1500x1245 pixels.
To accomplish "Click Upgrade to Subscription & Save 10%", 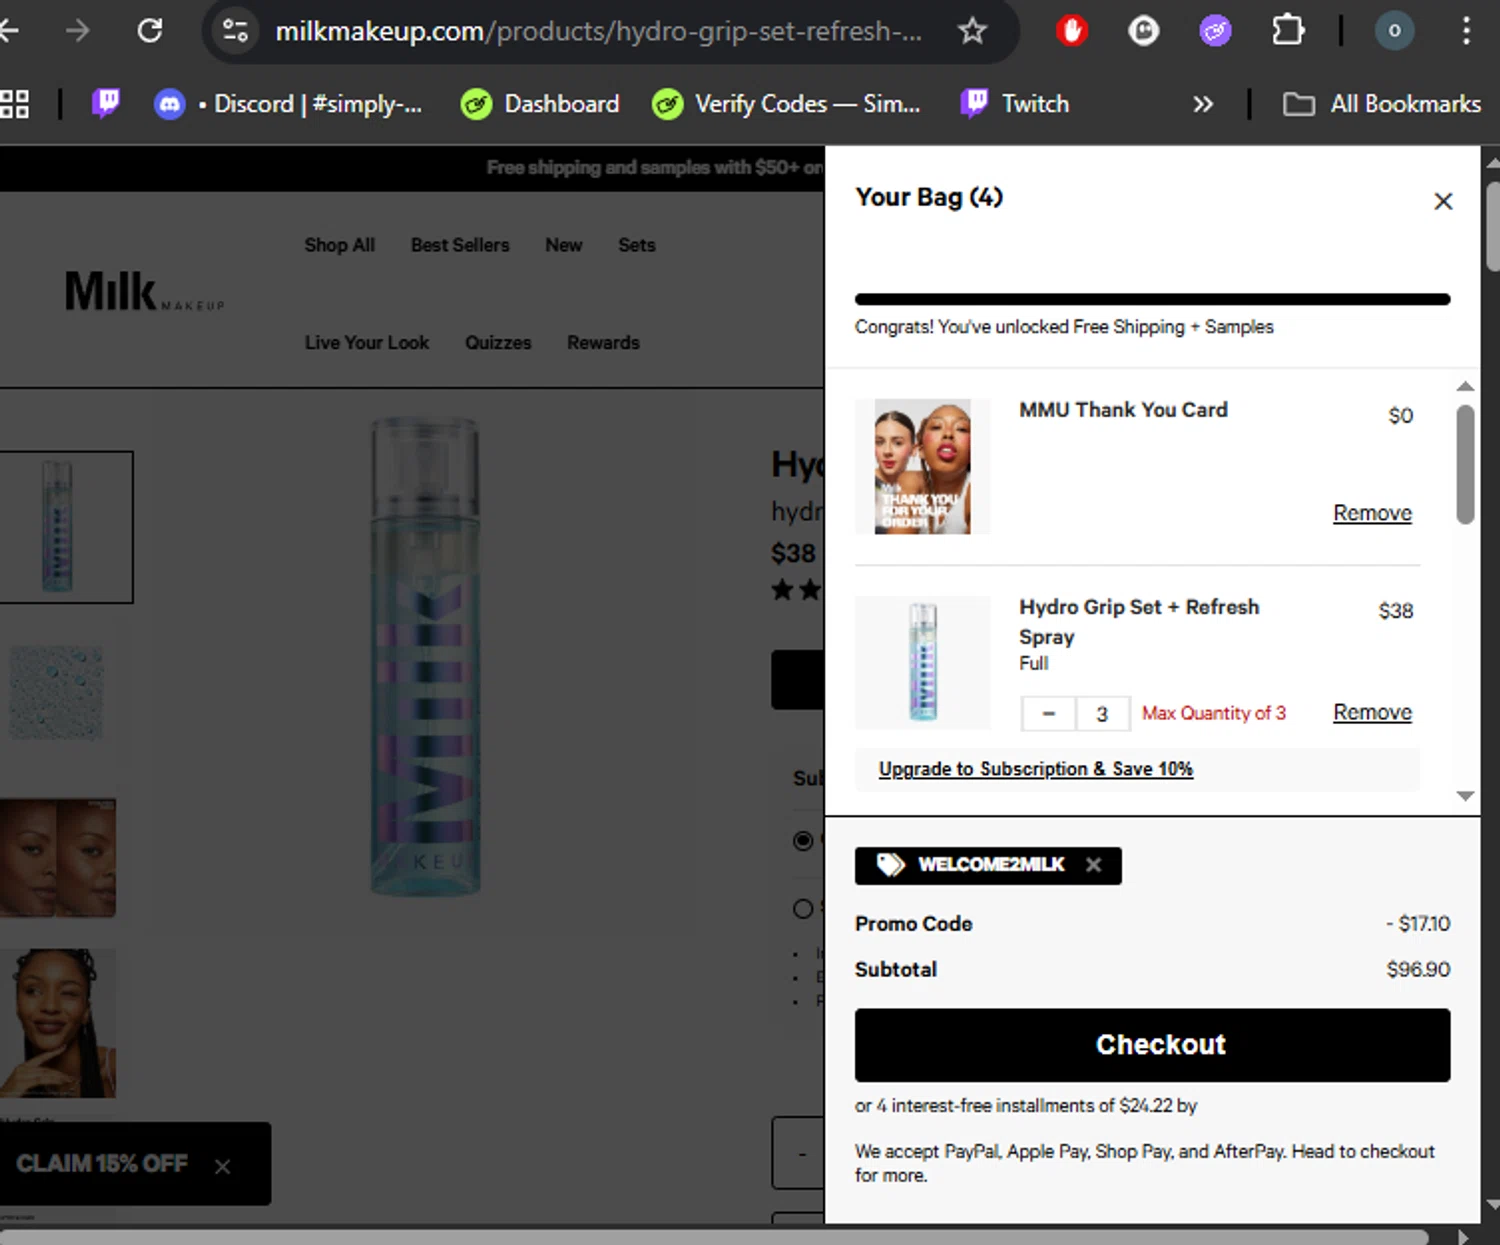I will tap(1035, 769).
